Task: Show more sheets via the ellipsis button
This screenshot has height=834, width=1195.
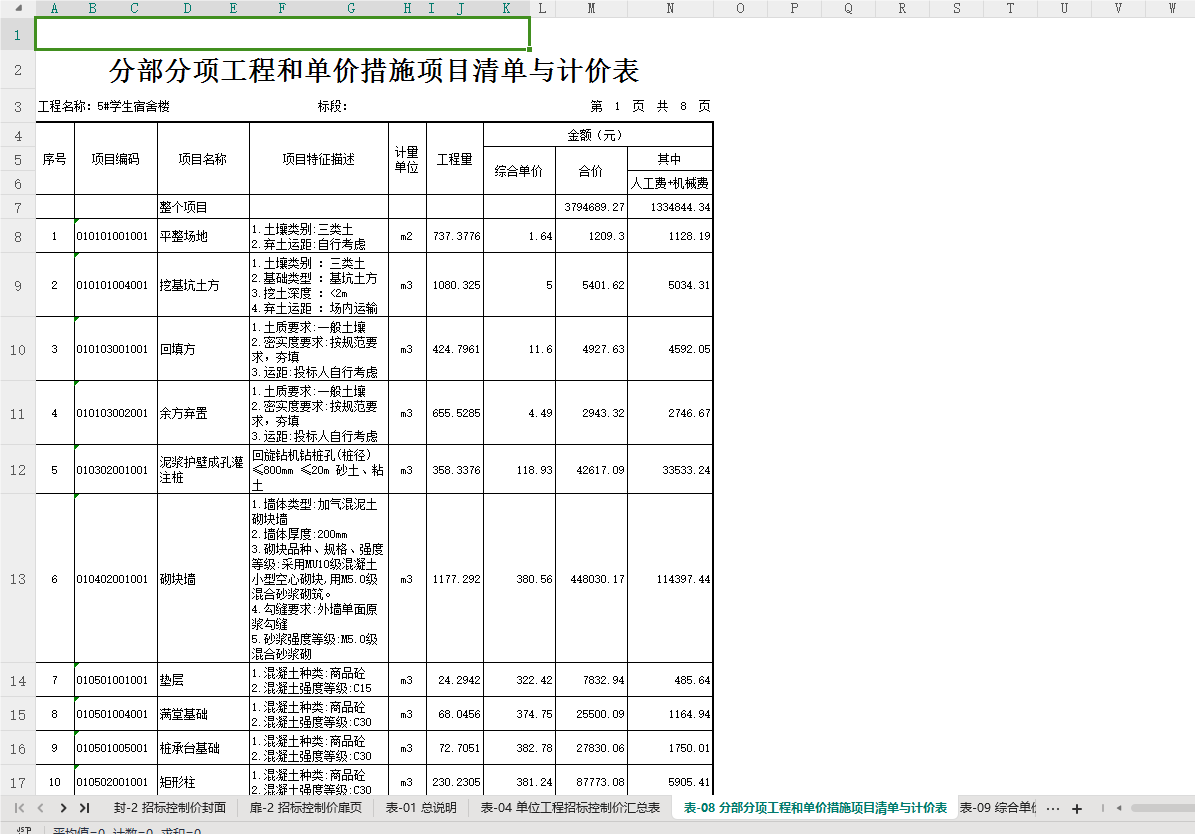Action: (x=1052, y=809)
